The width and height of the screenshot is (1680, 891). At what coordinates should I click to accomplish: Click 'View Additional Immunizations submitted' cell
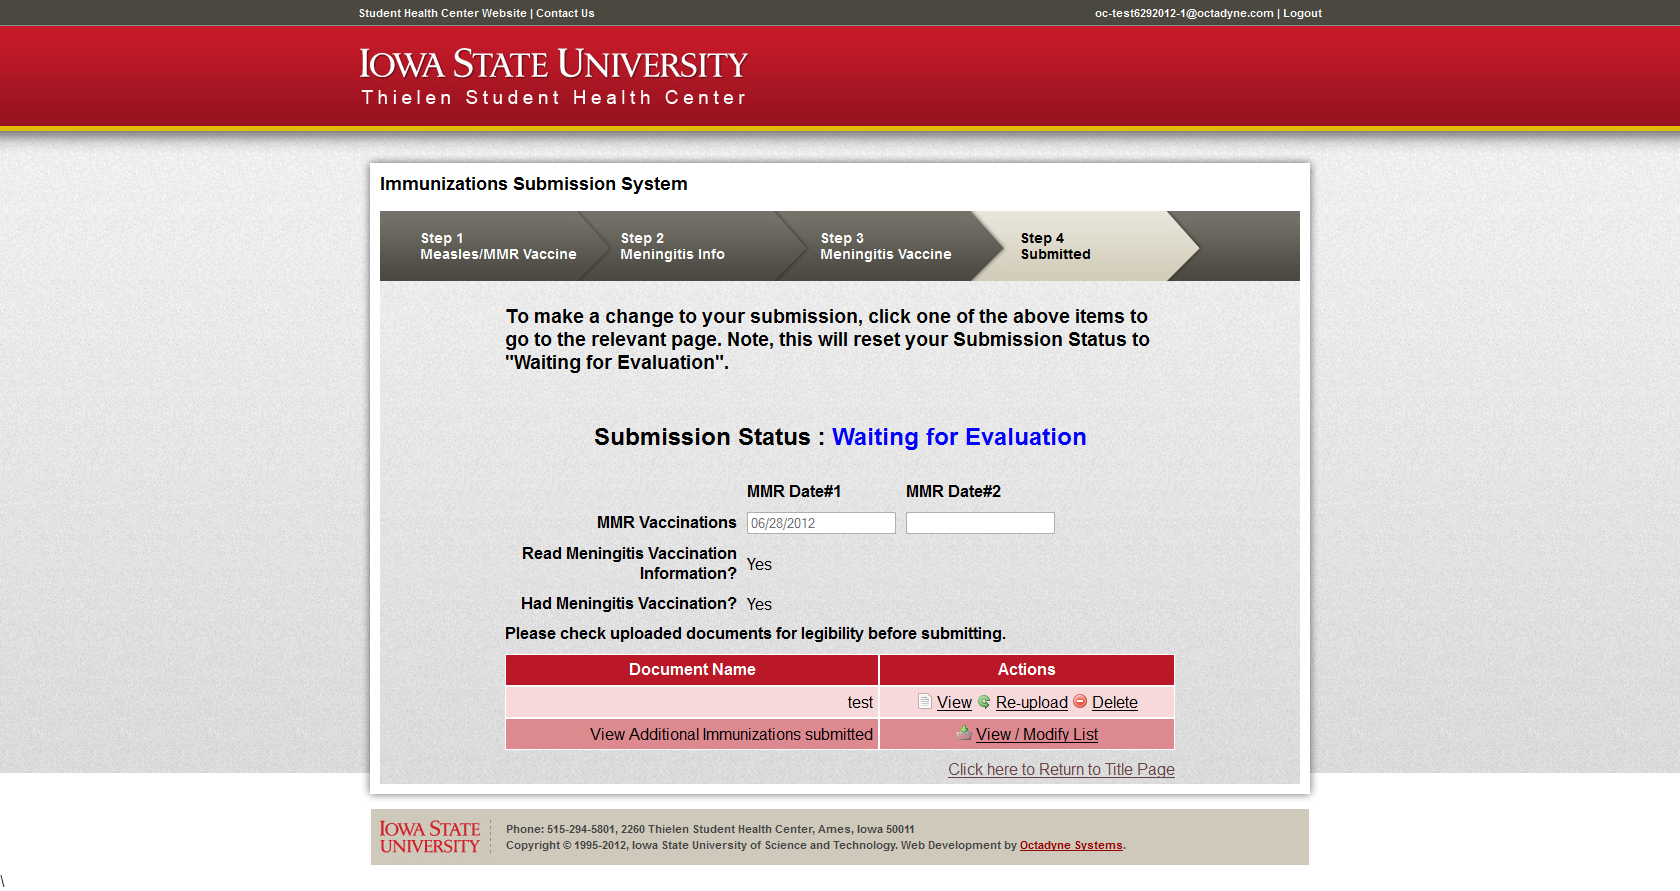[692, 734]
